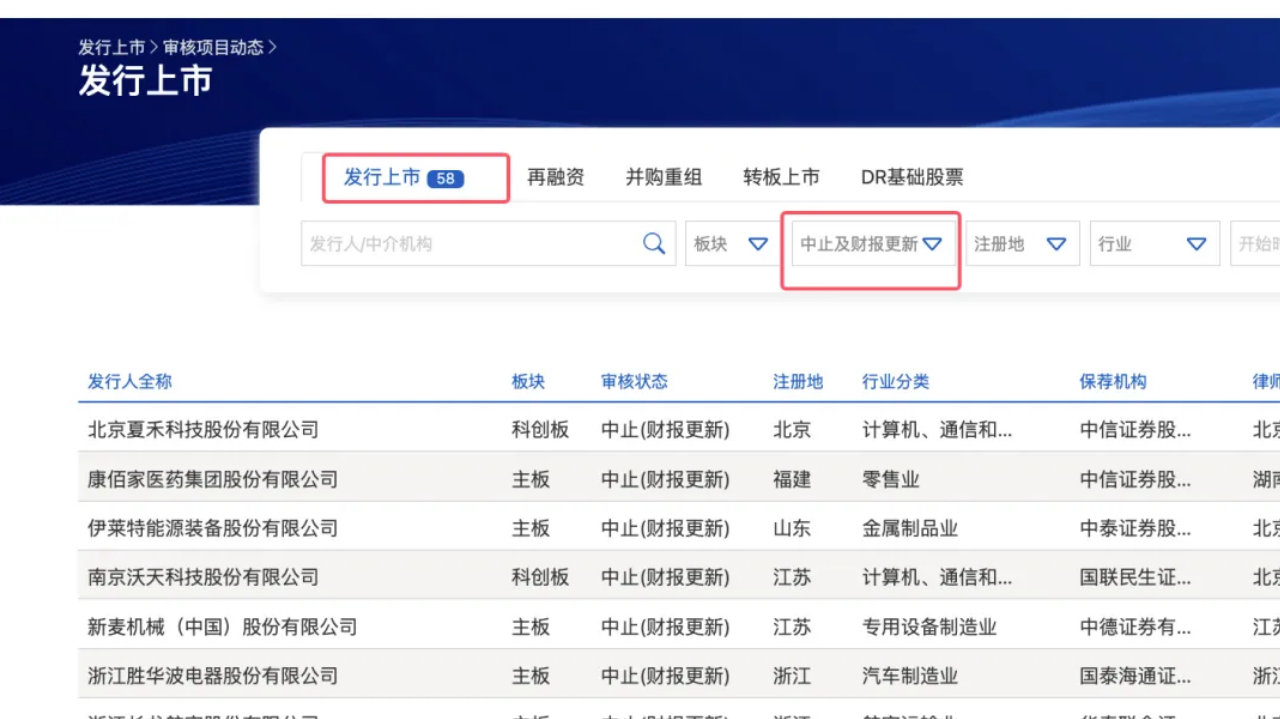
Task: Open the 行业 dropdown filter
Action: click(1154, 244)
